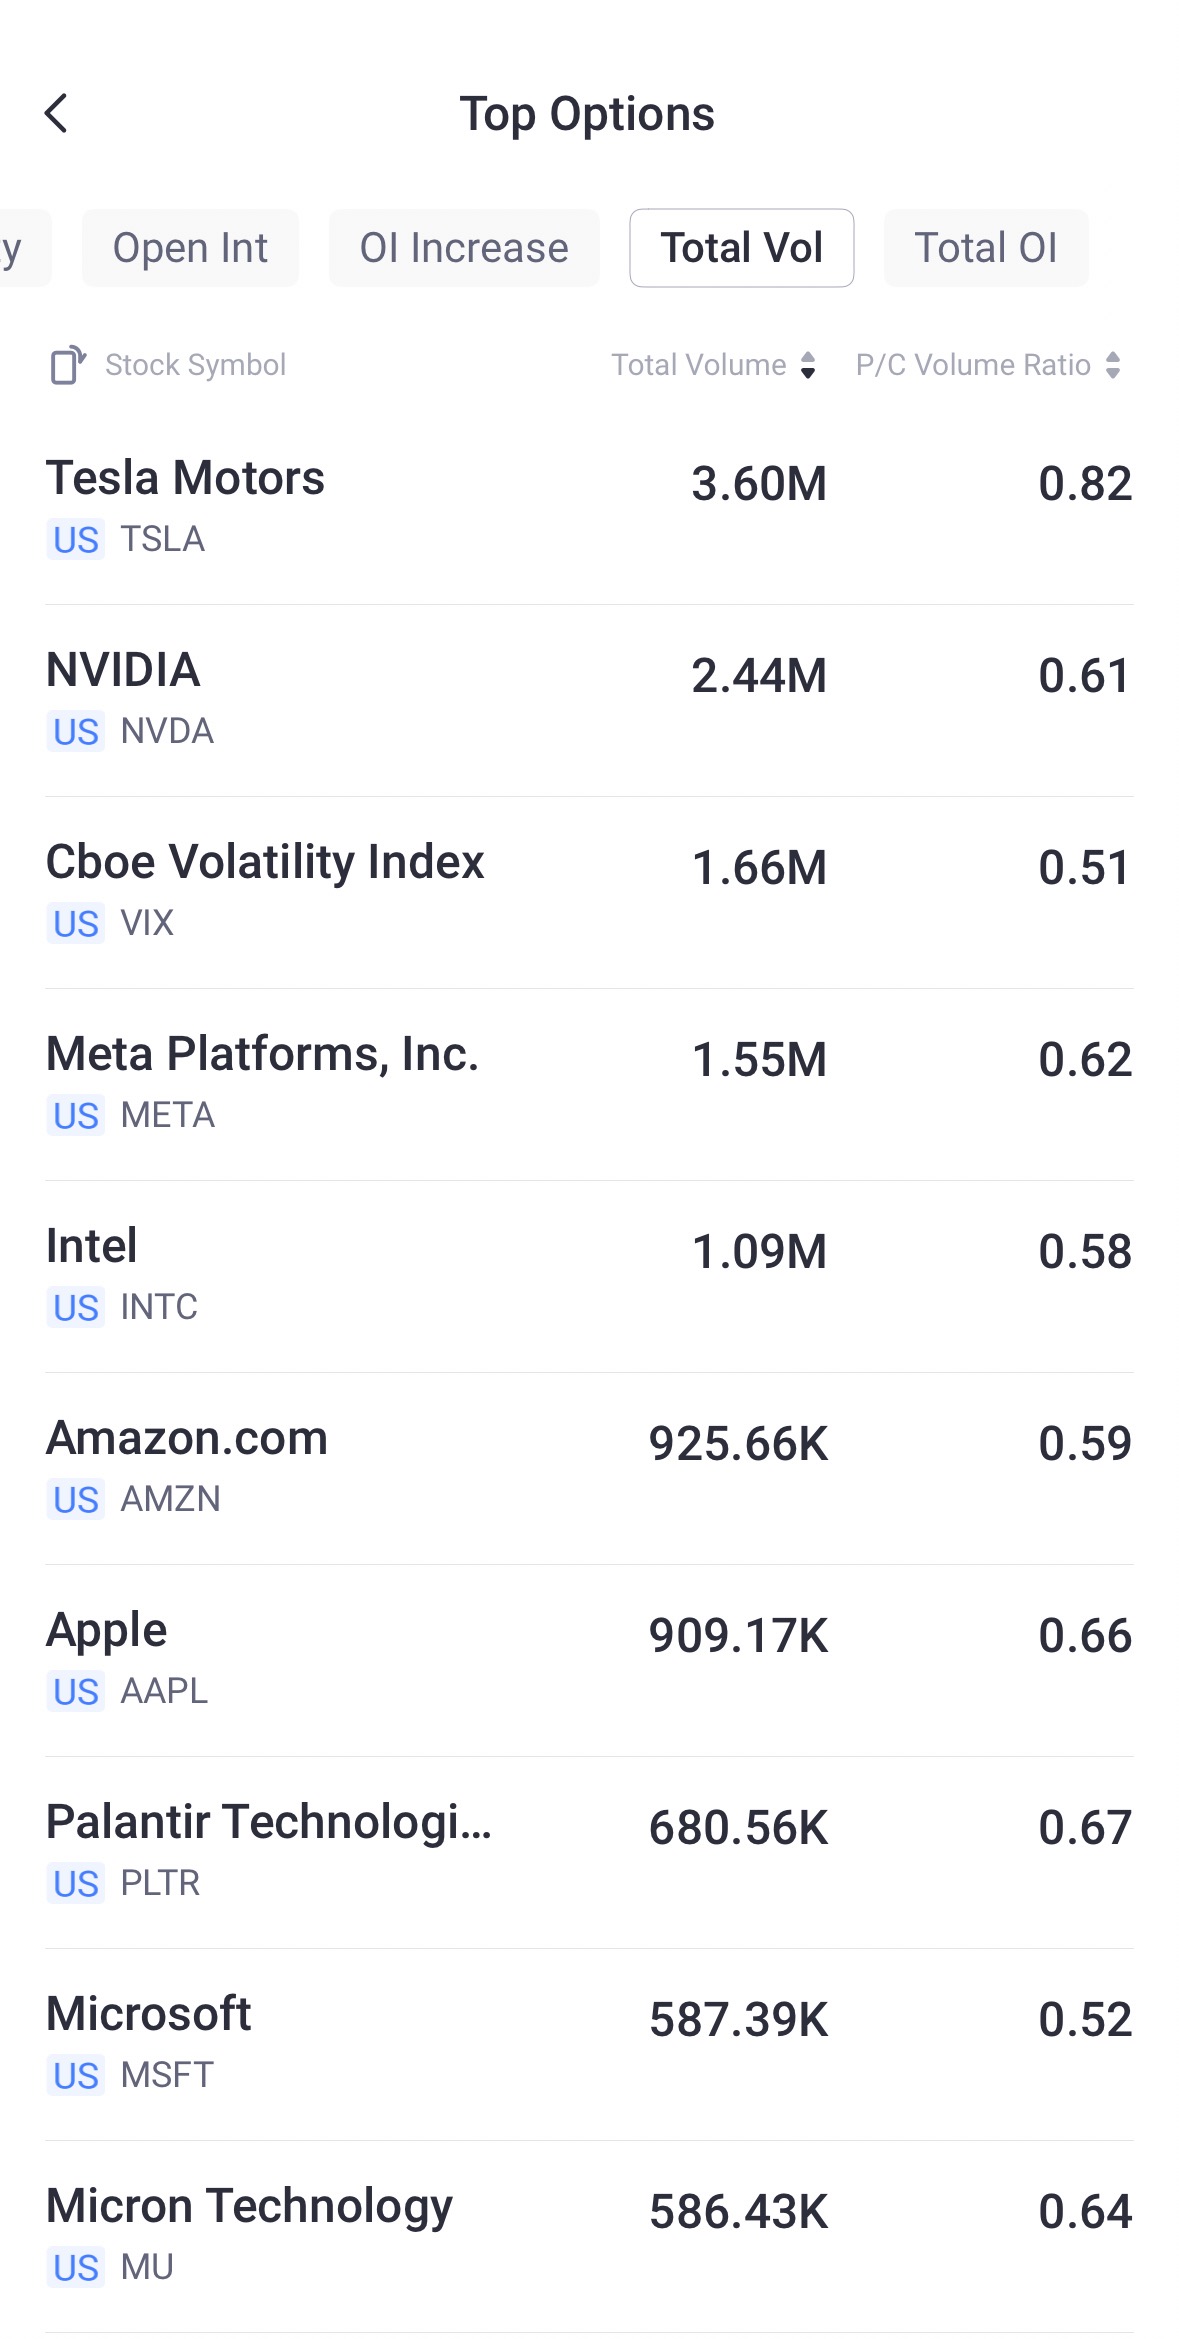Switch to the OI Increase tab

point(464,248)
